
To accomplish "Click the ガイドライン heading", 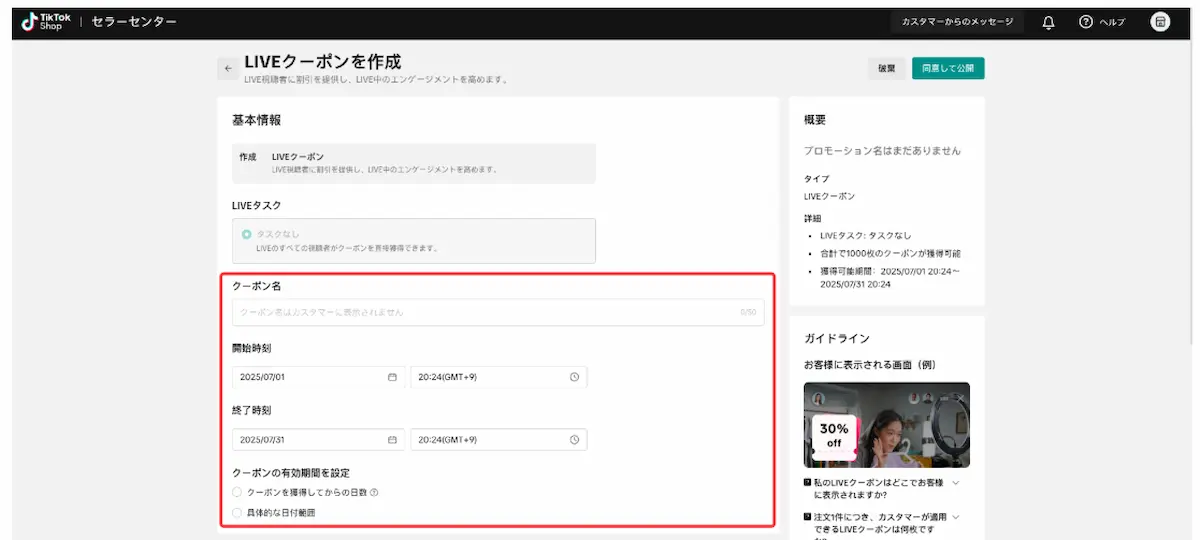I will coord(837,339).
